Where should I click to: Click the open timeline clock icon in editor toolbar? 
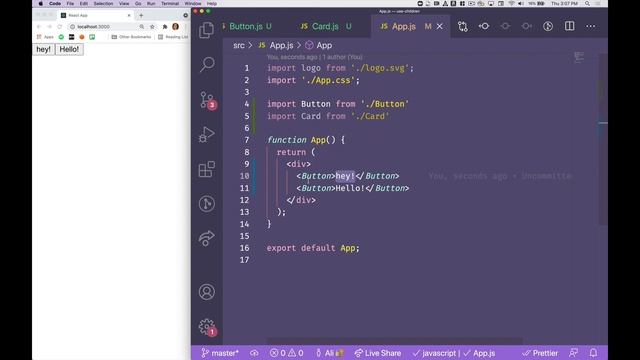[x=548, y=26]
